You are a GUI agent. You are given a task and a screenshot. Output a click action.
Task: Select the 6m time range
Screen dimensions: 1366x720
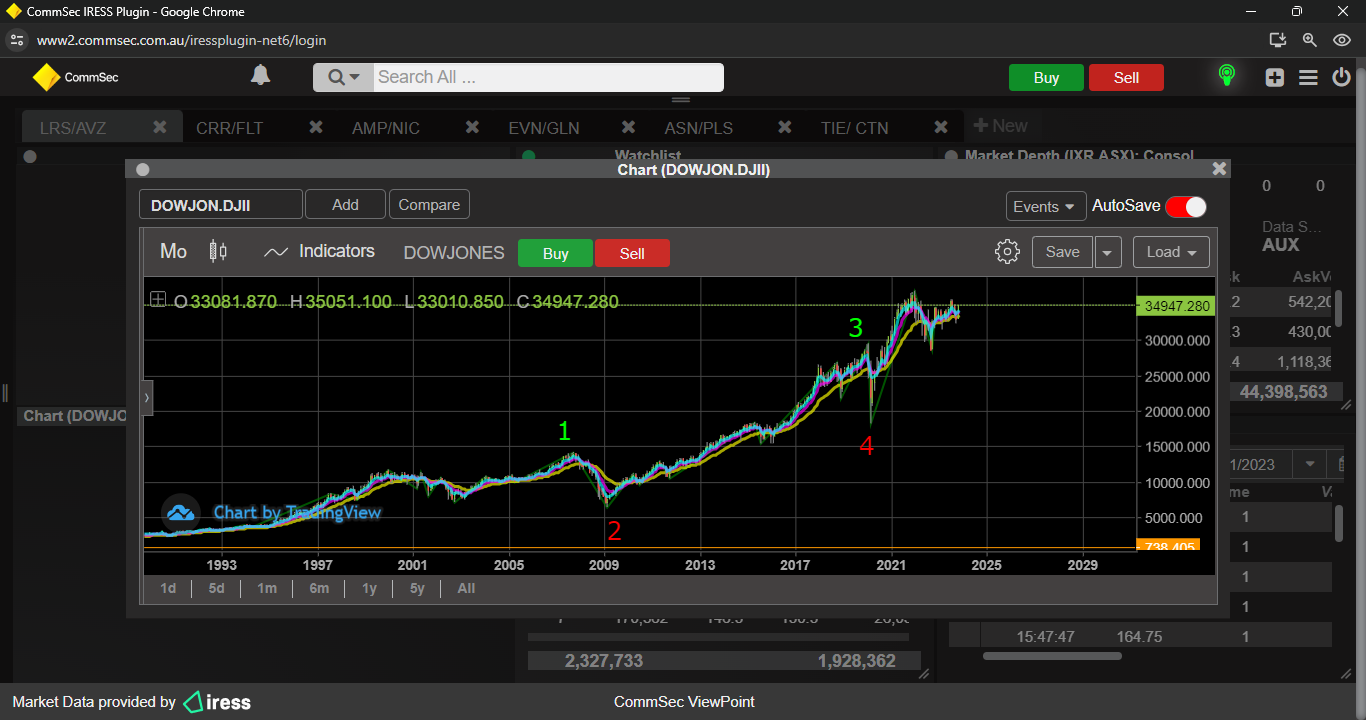tap(319, 588)
